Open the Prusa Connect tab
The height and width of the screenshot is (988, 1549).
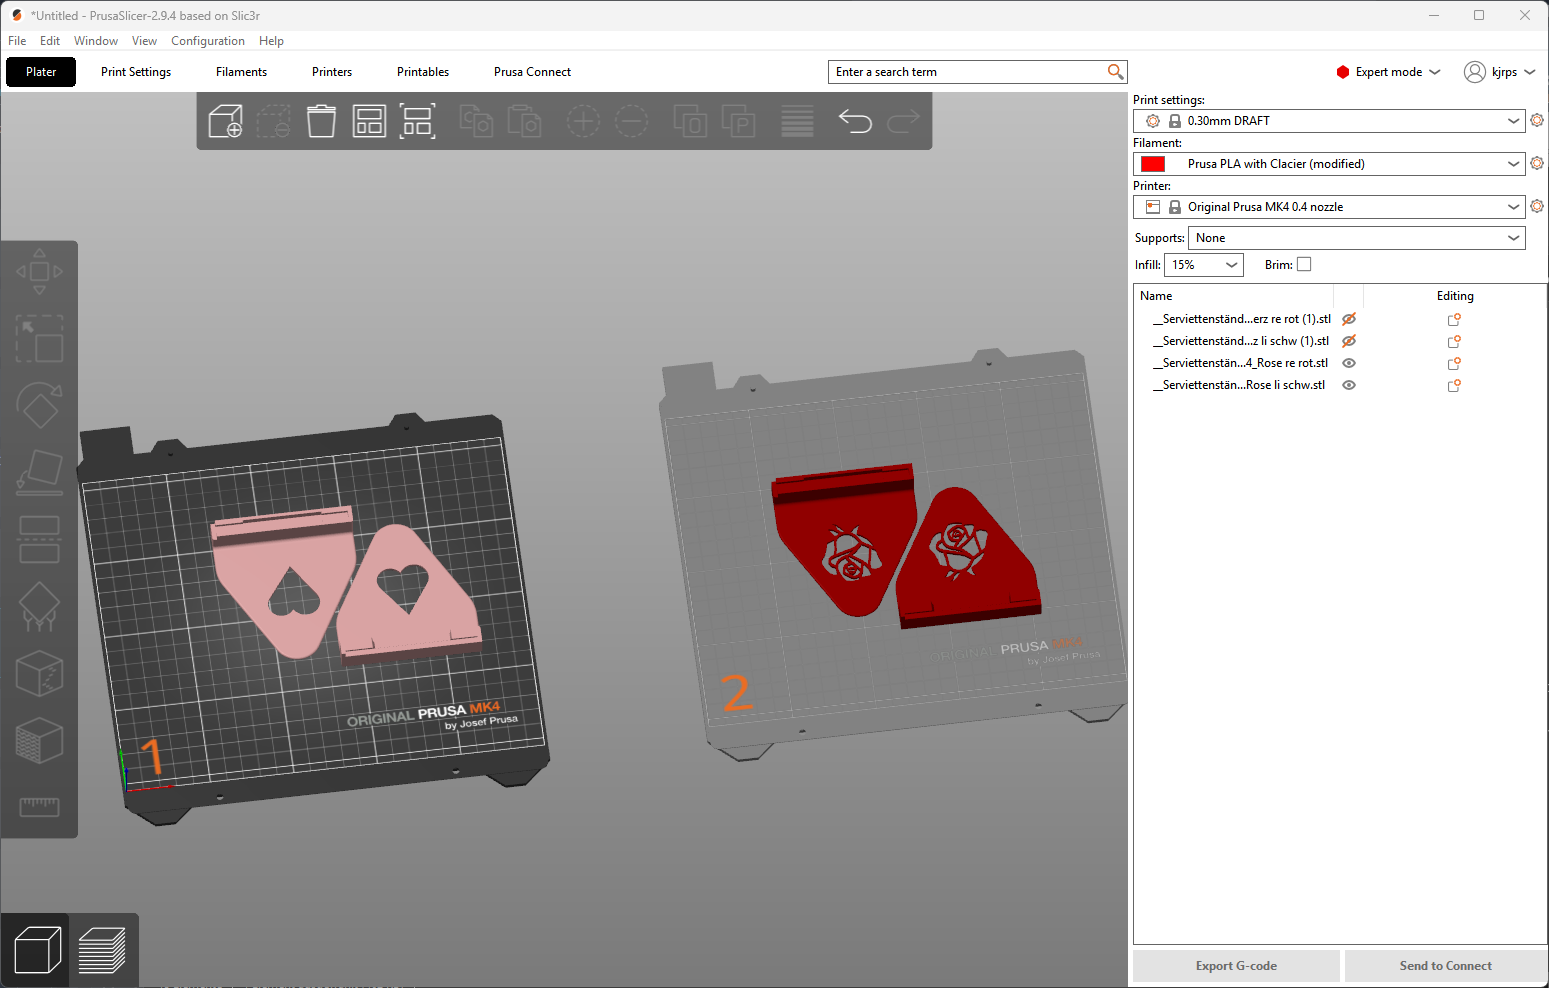pos(532,72)
